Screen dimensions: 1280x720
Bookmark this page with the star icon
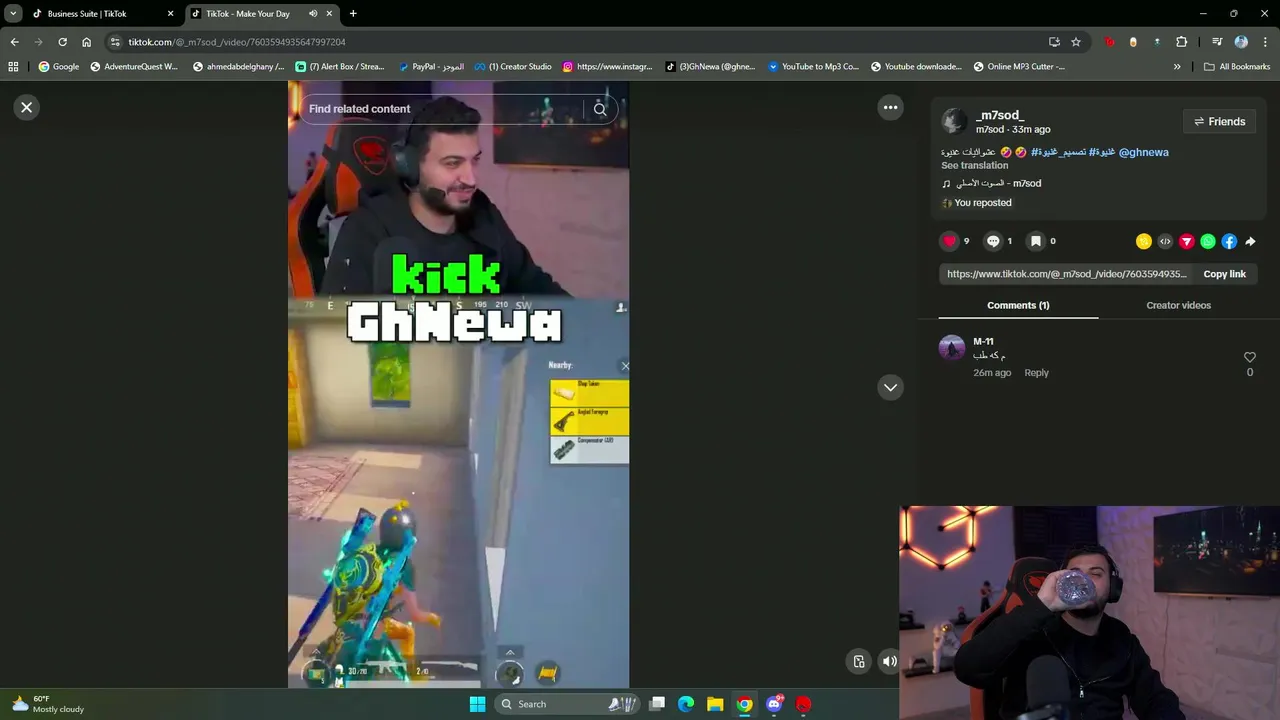(1076, 42)
